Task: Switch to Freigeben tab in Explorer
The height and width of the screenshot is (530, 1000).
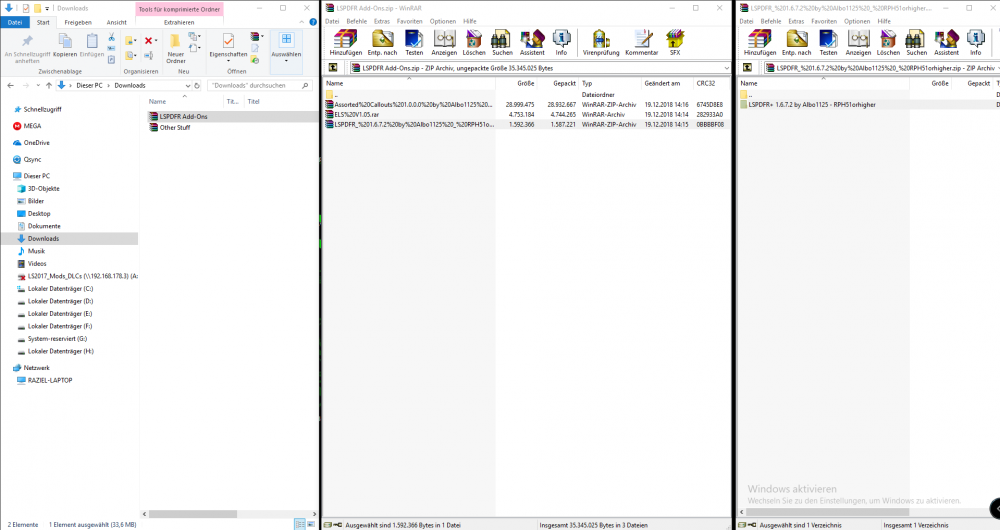Action: tap(78, 22)
